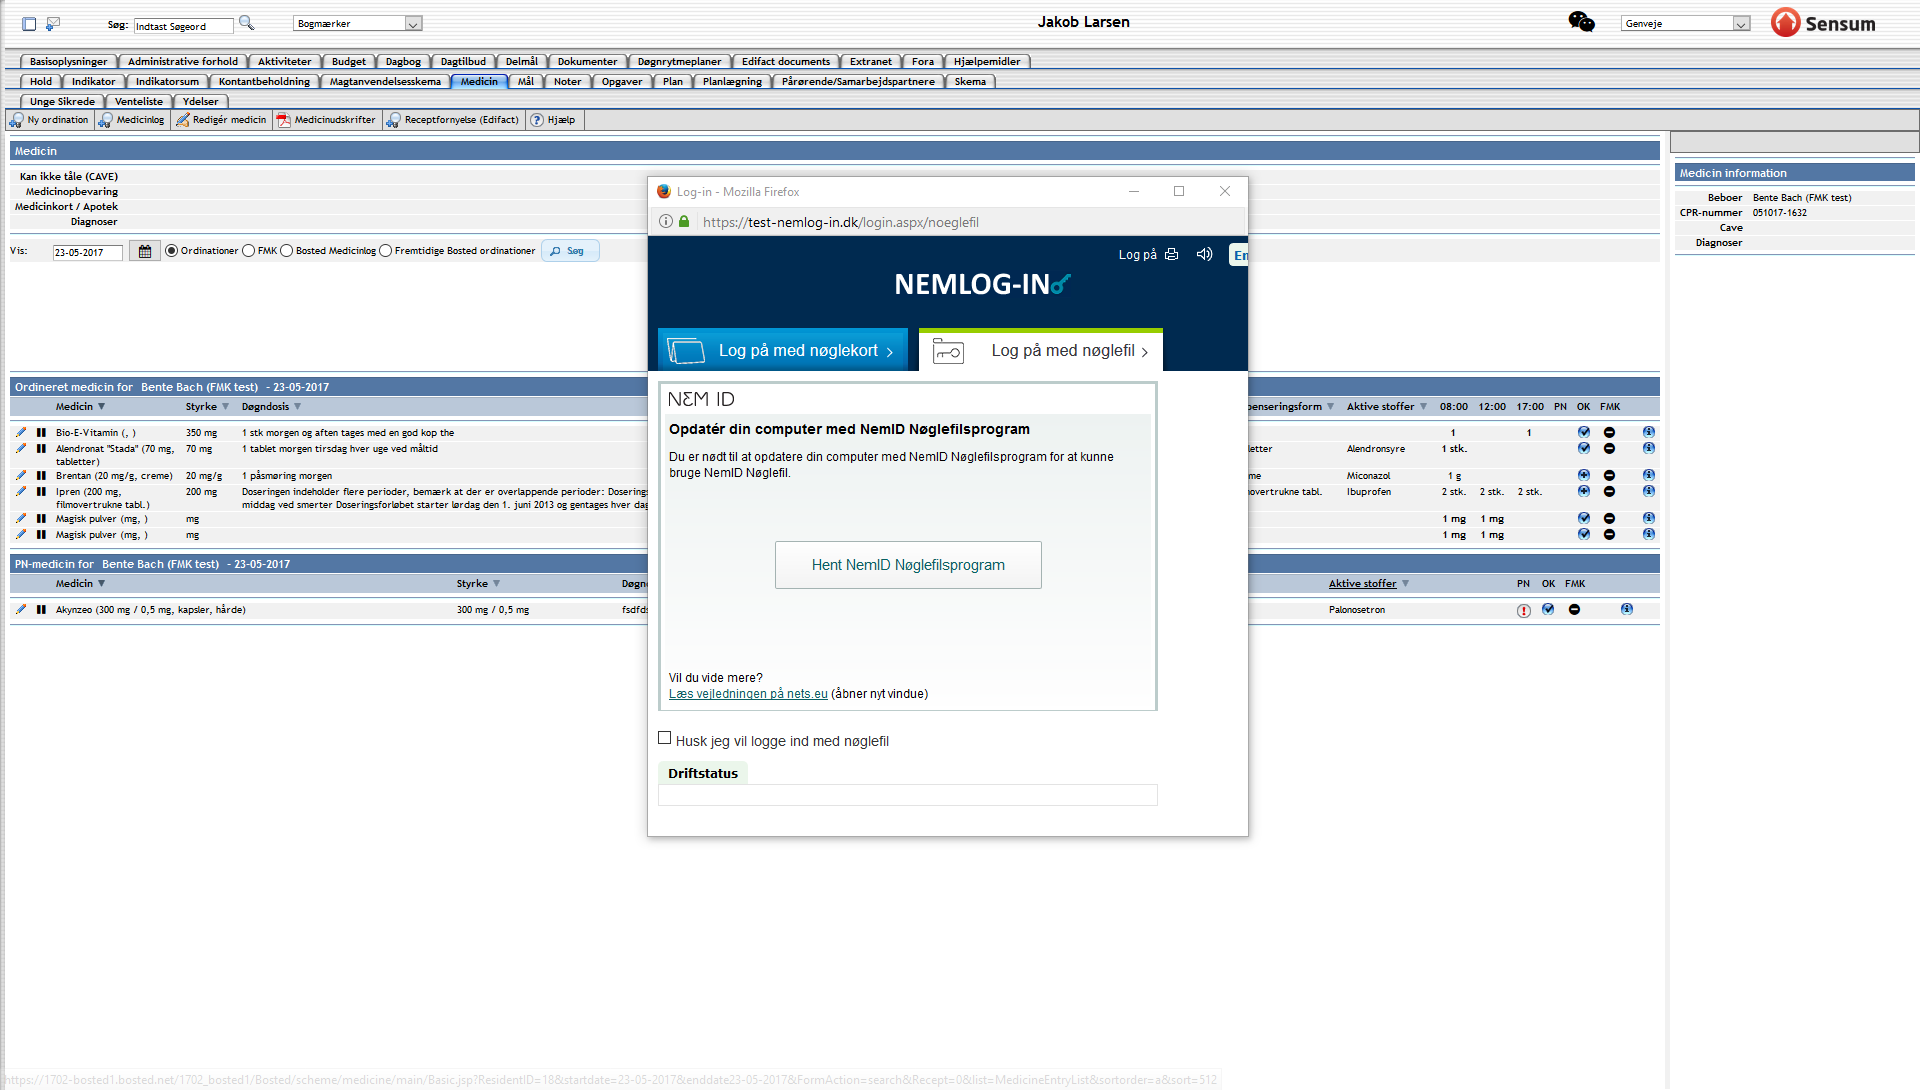Edit Alendronat Stada with its pencil icon

21,449
